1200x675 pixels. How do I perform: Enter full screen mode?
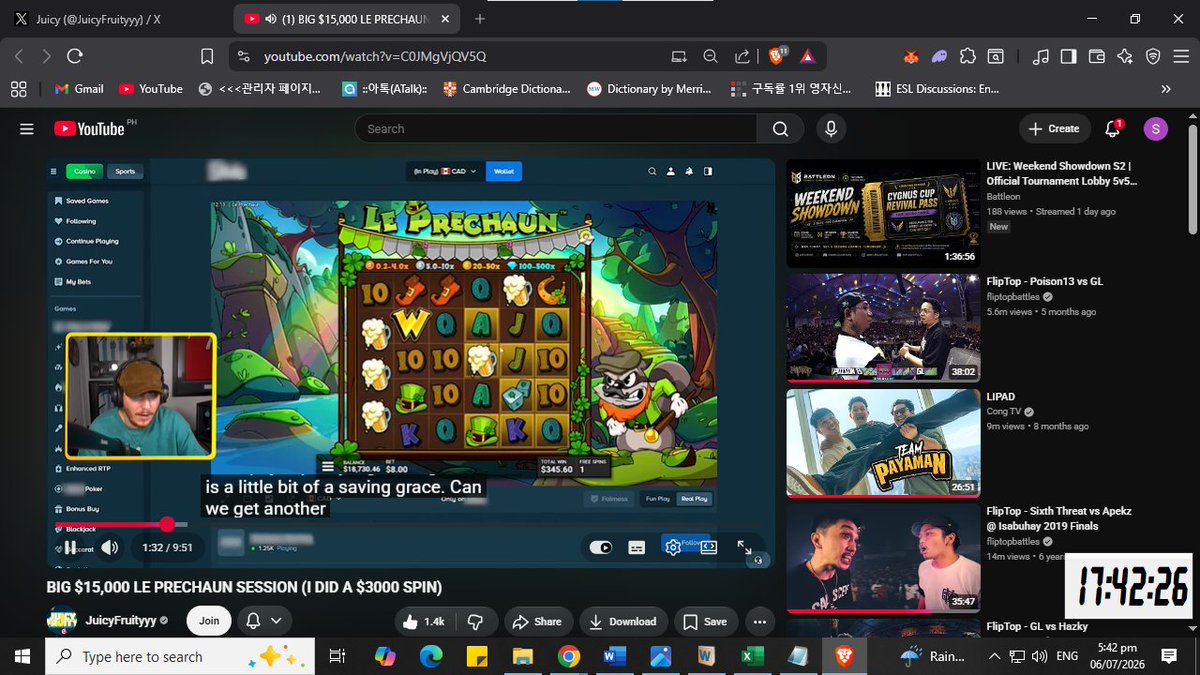[745, 547]
